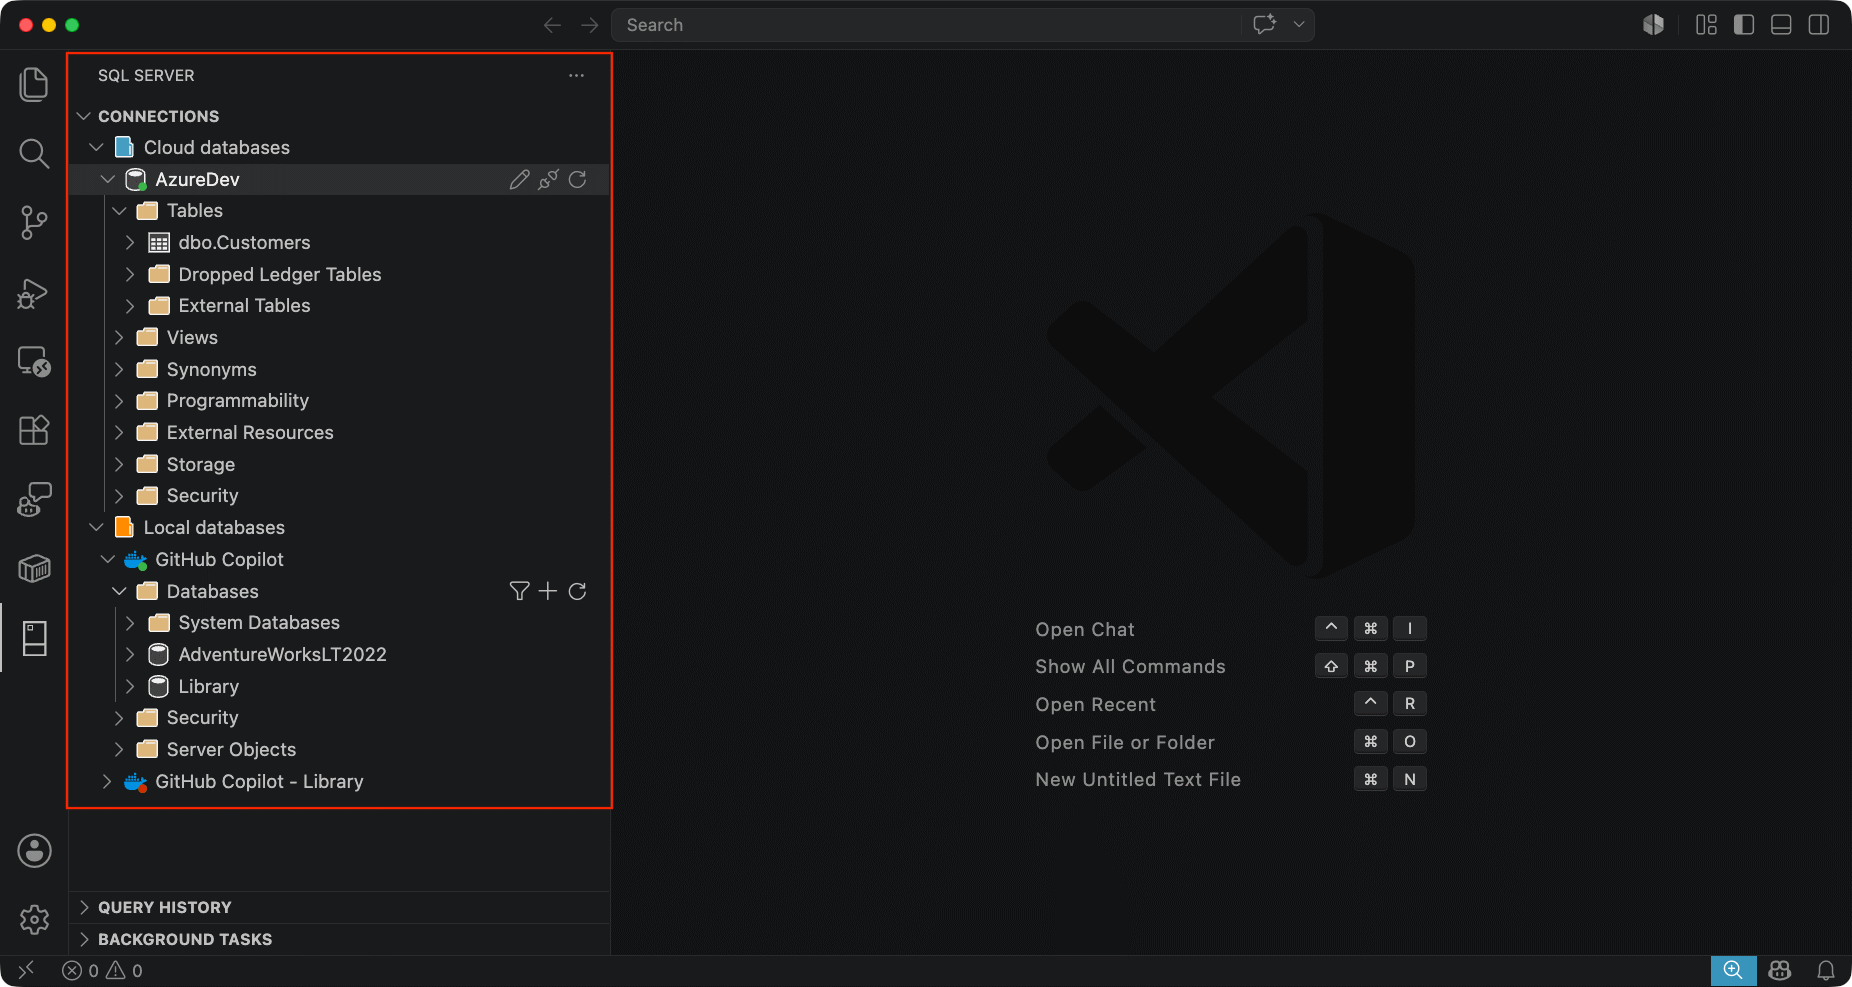The width and height of the screenshot is (1852, 987).
Task: Open the Containers view icon
Action: [34, 568]
